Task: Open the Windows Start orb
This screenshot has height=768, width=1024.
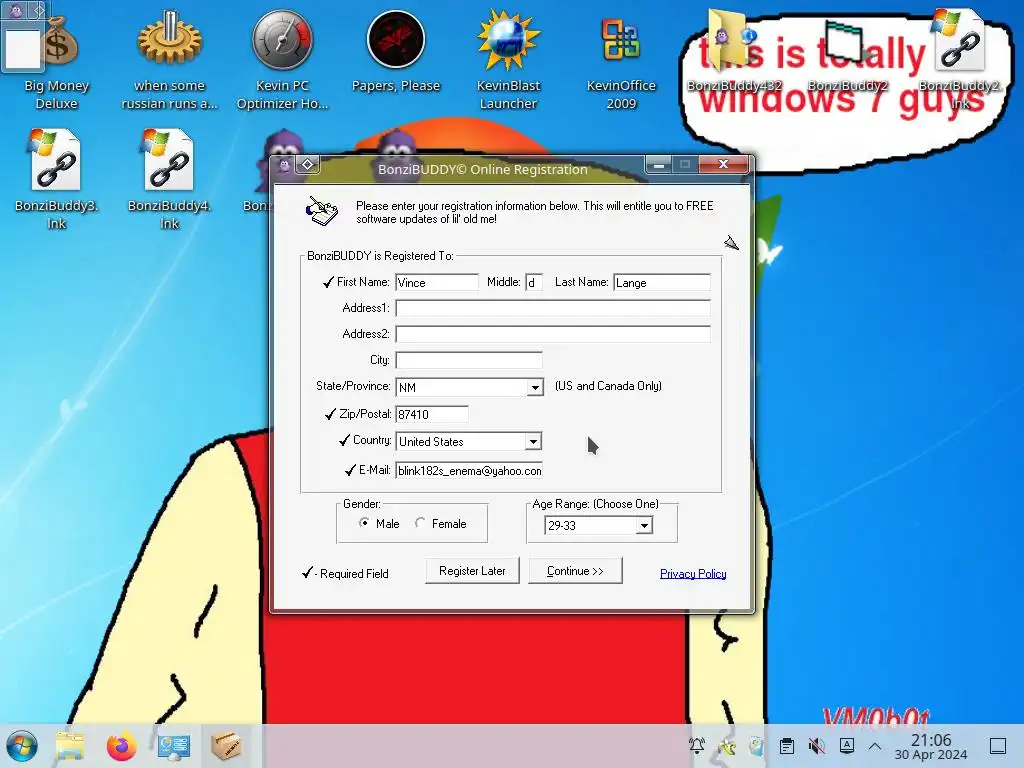Action: pos(22,746)
